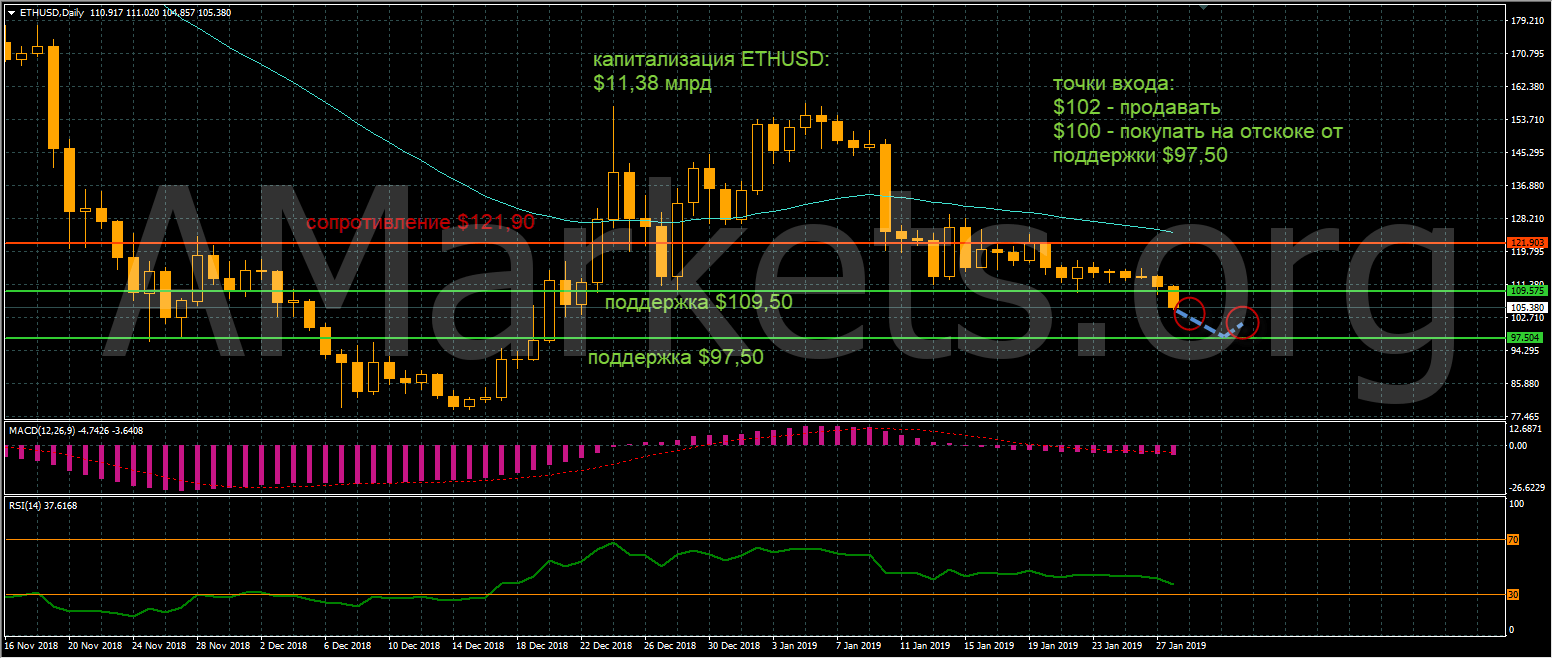
Task: Click the '$100 - покупать на отскоке от' line
Action: pyautogui.click(x=1197, y=132)
